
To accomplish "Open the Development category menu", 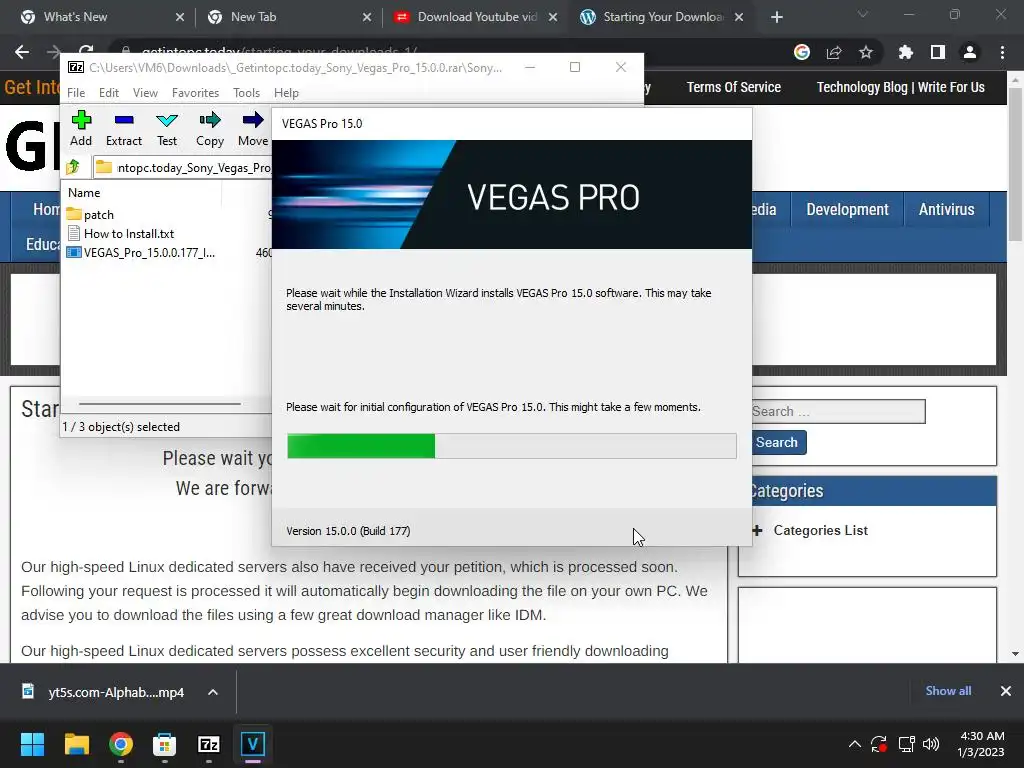I will pos(847,209).
